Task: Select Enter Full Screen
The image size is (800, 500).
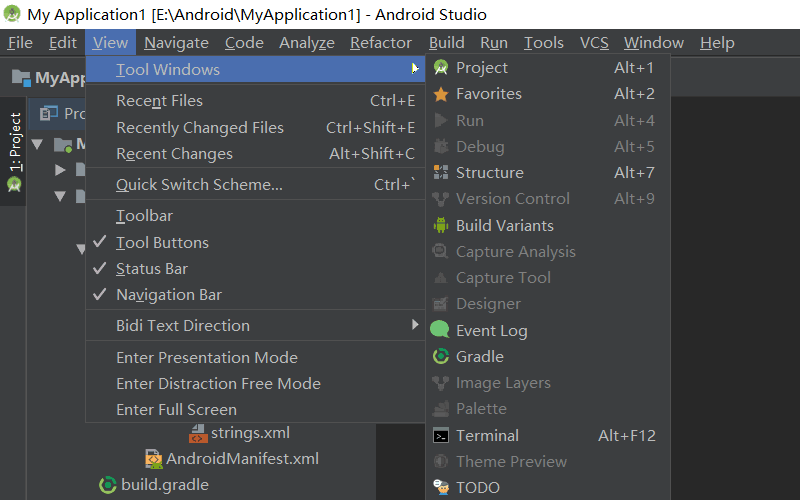Action: click(256, 409)
